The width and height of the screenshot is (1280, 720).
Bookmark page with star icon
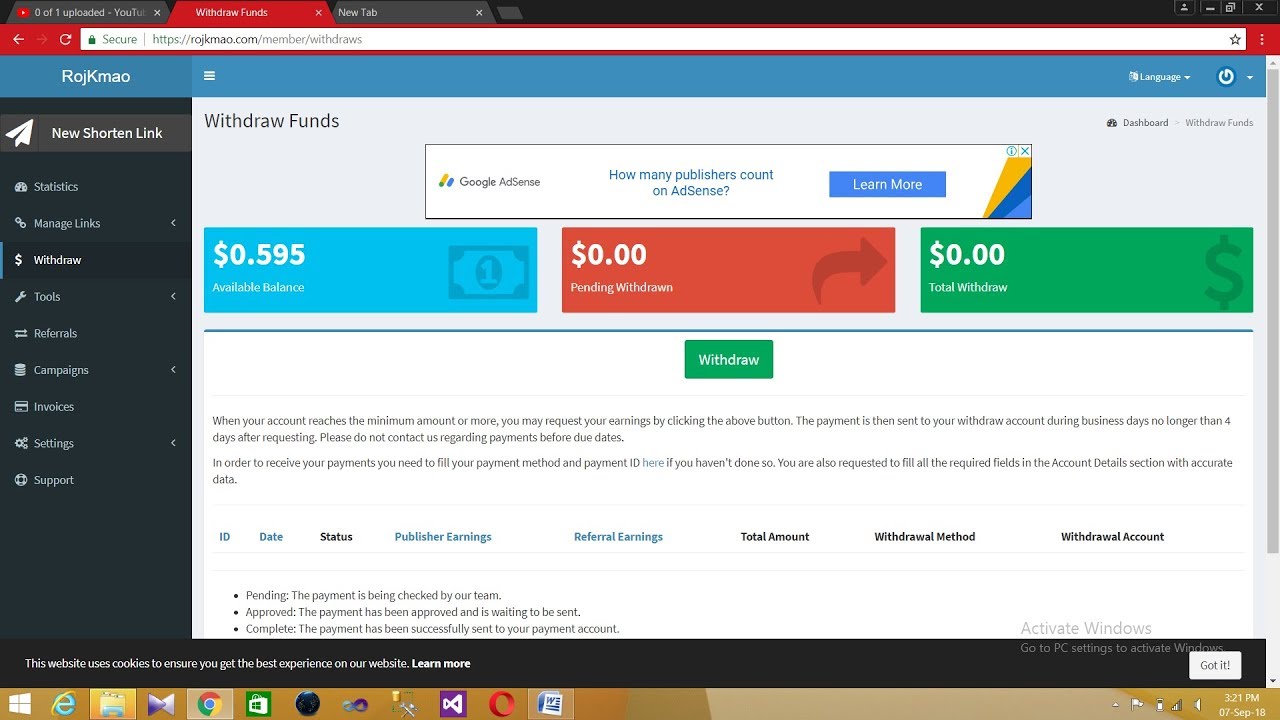point(1235,39)
